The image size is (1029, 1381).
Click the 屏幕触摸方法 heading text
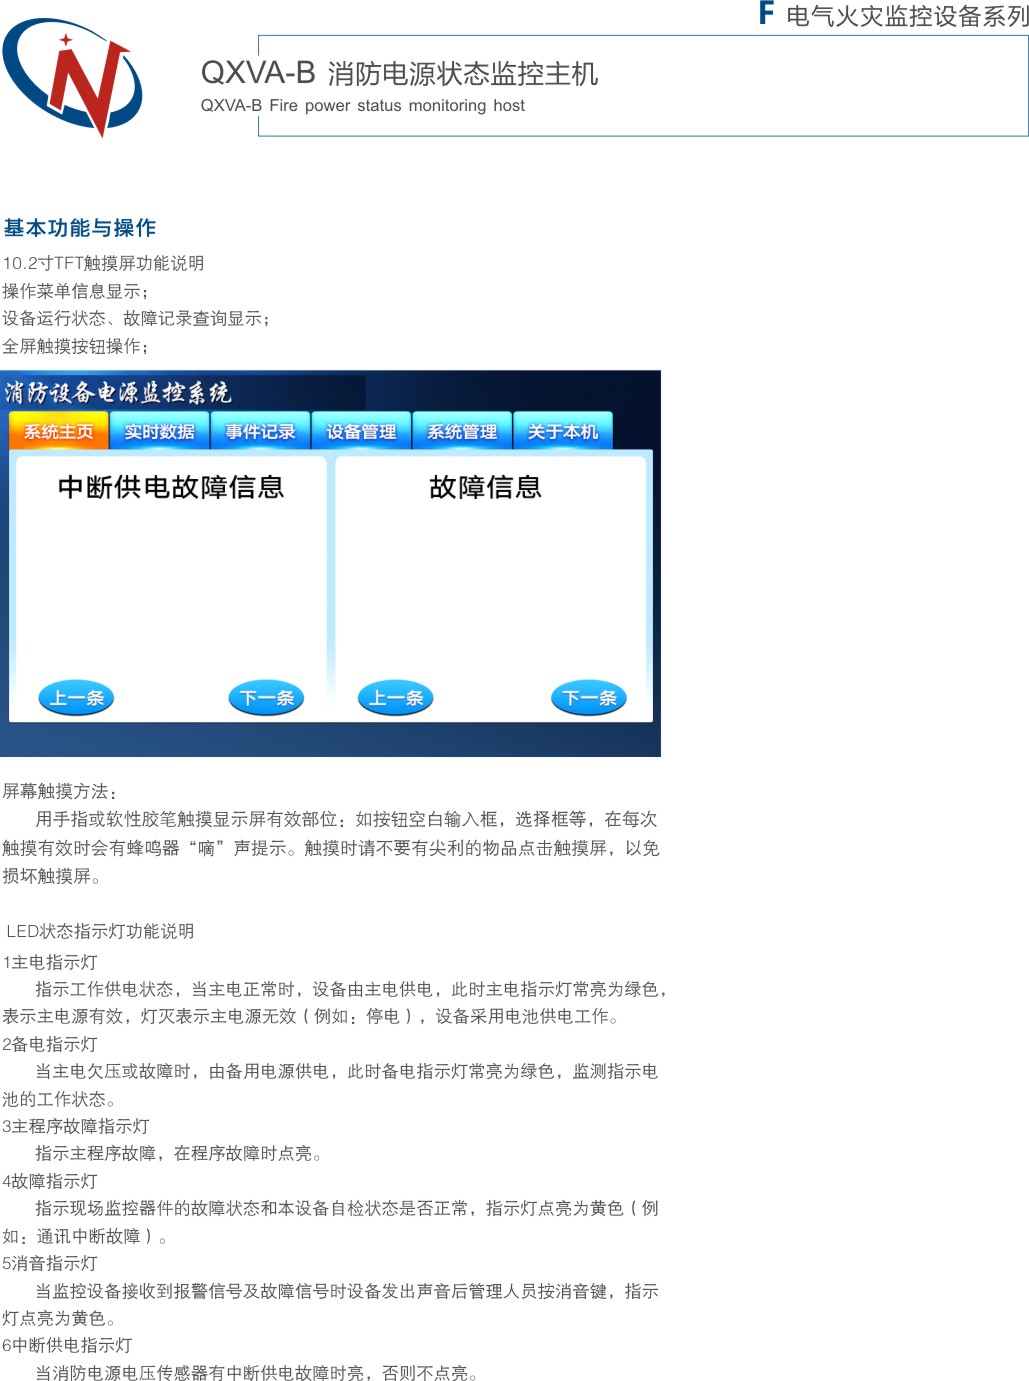[x=60, y=791]
